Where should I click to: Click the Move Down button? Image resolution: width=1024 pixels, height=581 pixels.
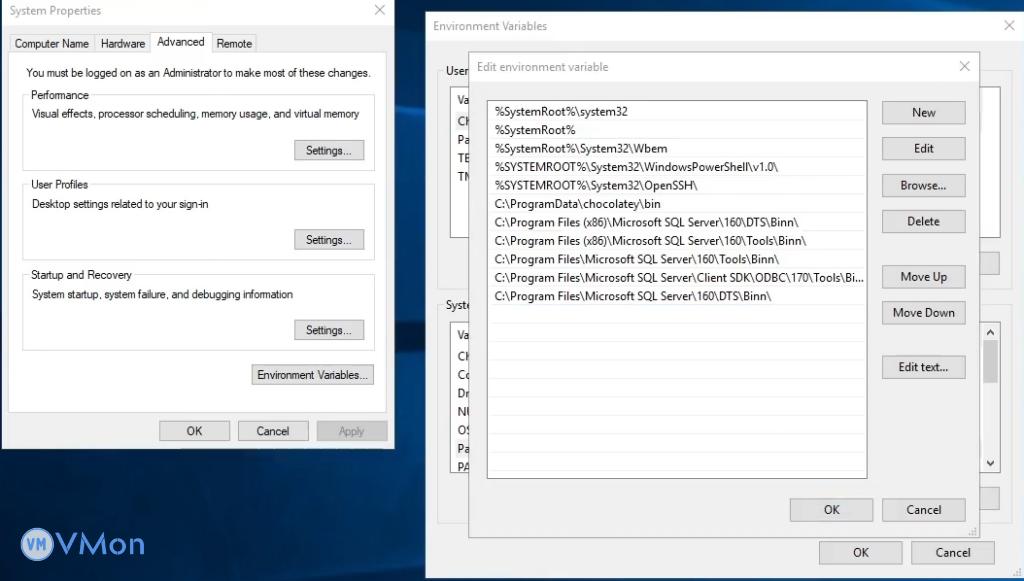(923, 313)
